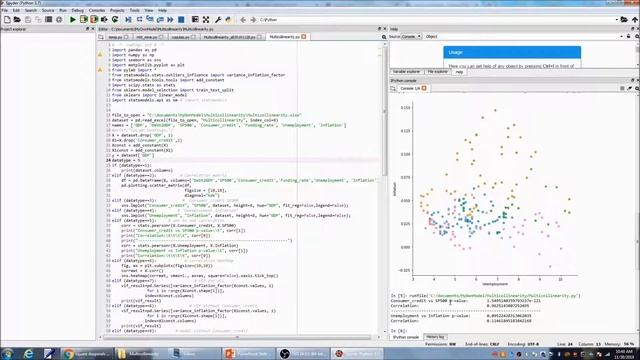Switch to the Chrome taskbar window
Screen dimensions: 640x360
87,353
